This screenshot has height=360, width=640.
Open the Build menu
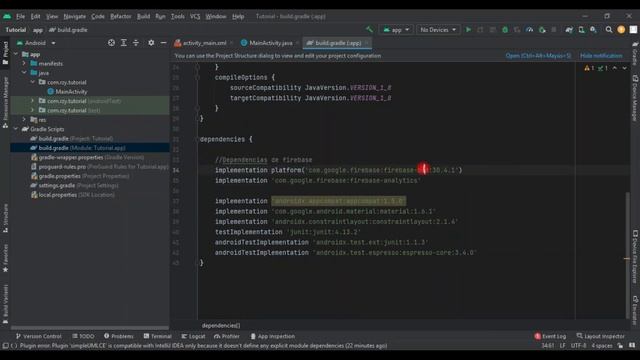point(143,17)
